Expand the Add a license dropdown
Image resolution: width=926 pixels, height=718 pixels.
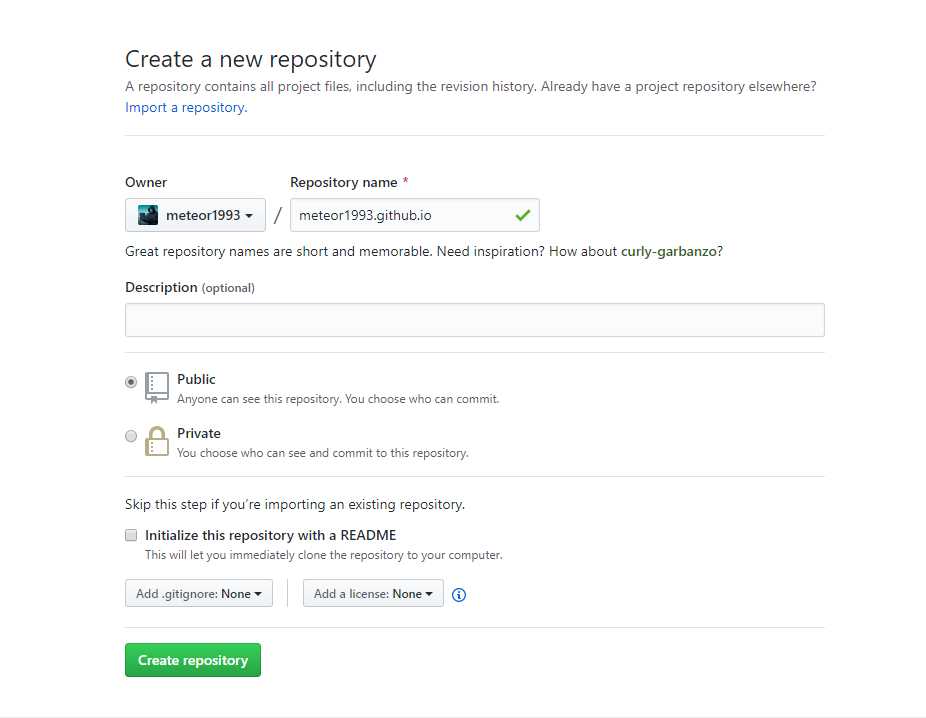click(x=373, y=594)
